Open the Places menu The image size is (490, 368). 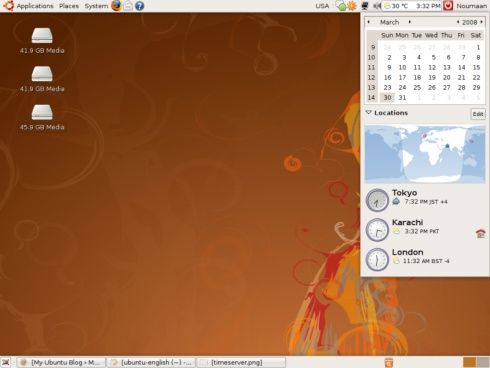[69, 6]
